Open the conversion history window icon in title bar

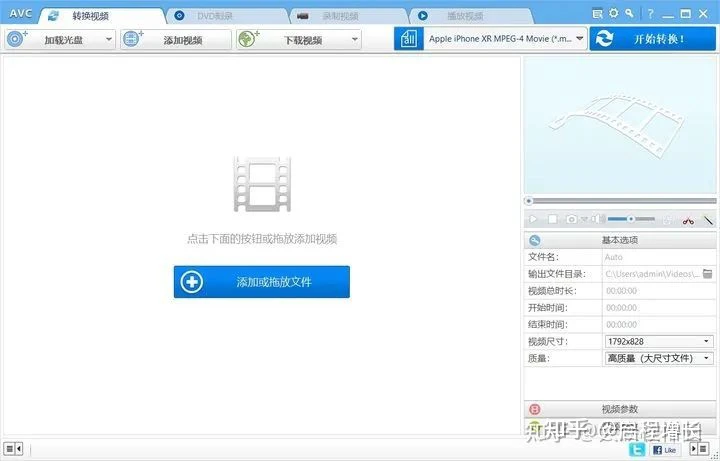597,14
